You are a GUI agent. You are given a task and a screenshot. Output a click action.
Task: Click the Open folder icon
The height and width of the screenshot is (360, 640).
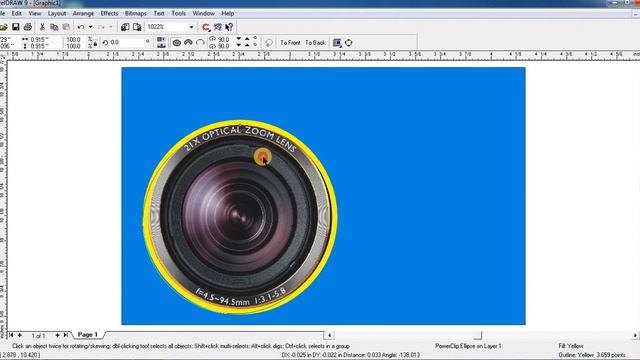coord(4,27)
